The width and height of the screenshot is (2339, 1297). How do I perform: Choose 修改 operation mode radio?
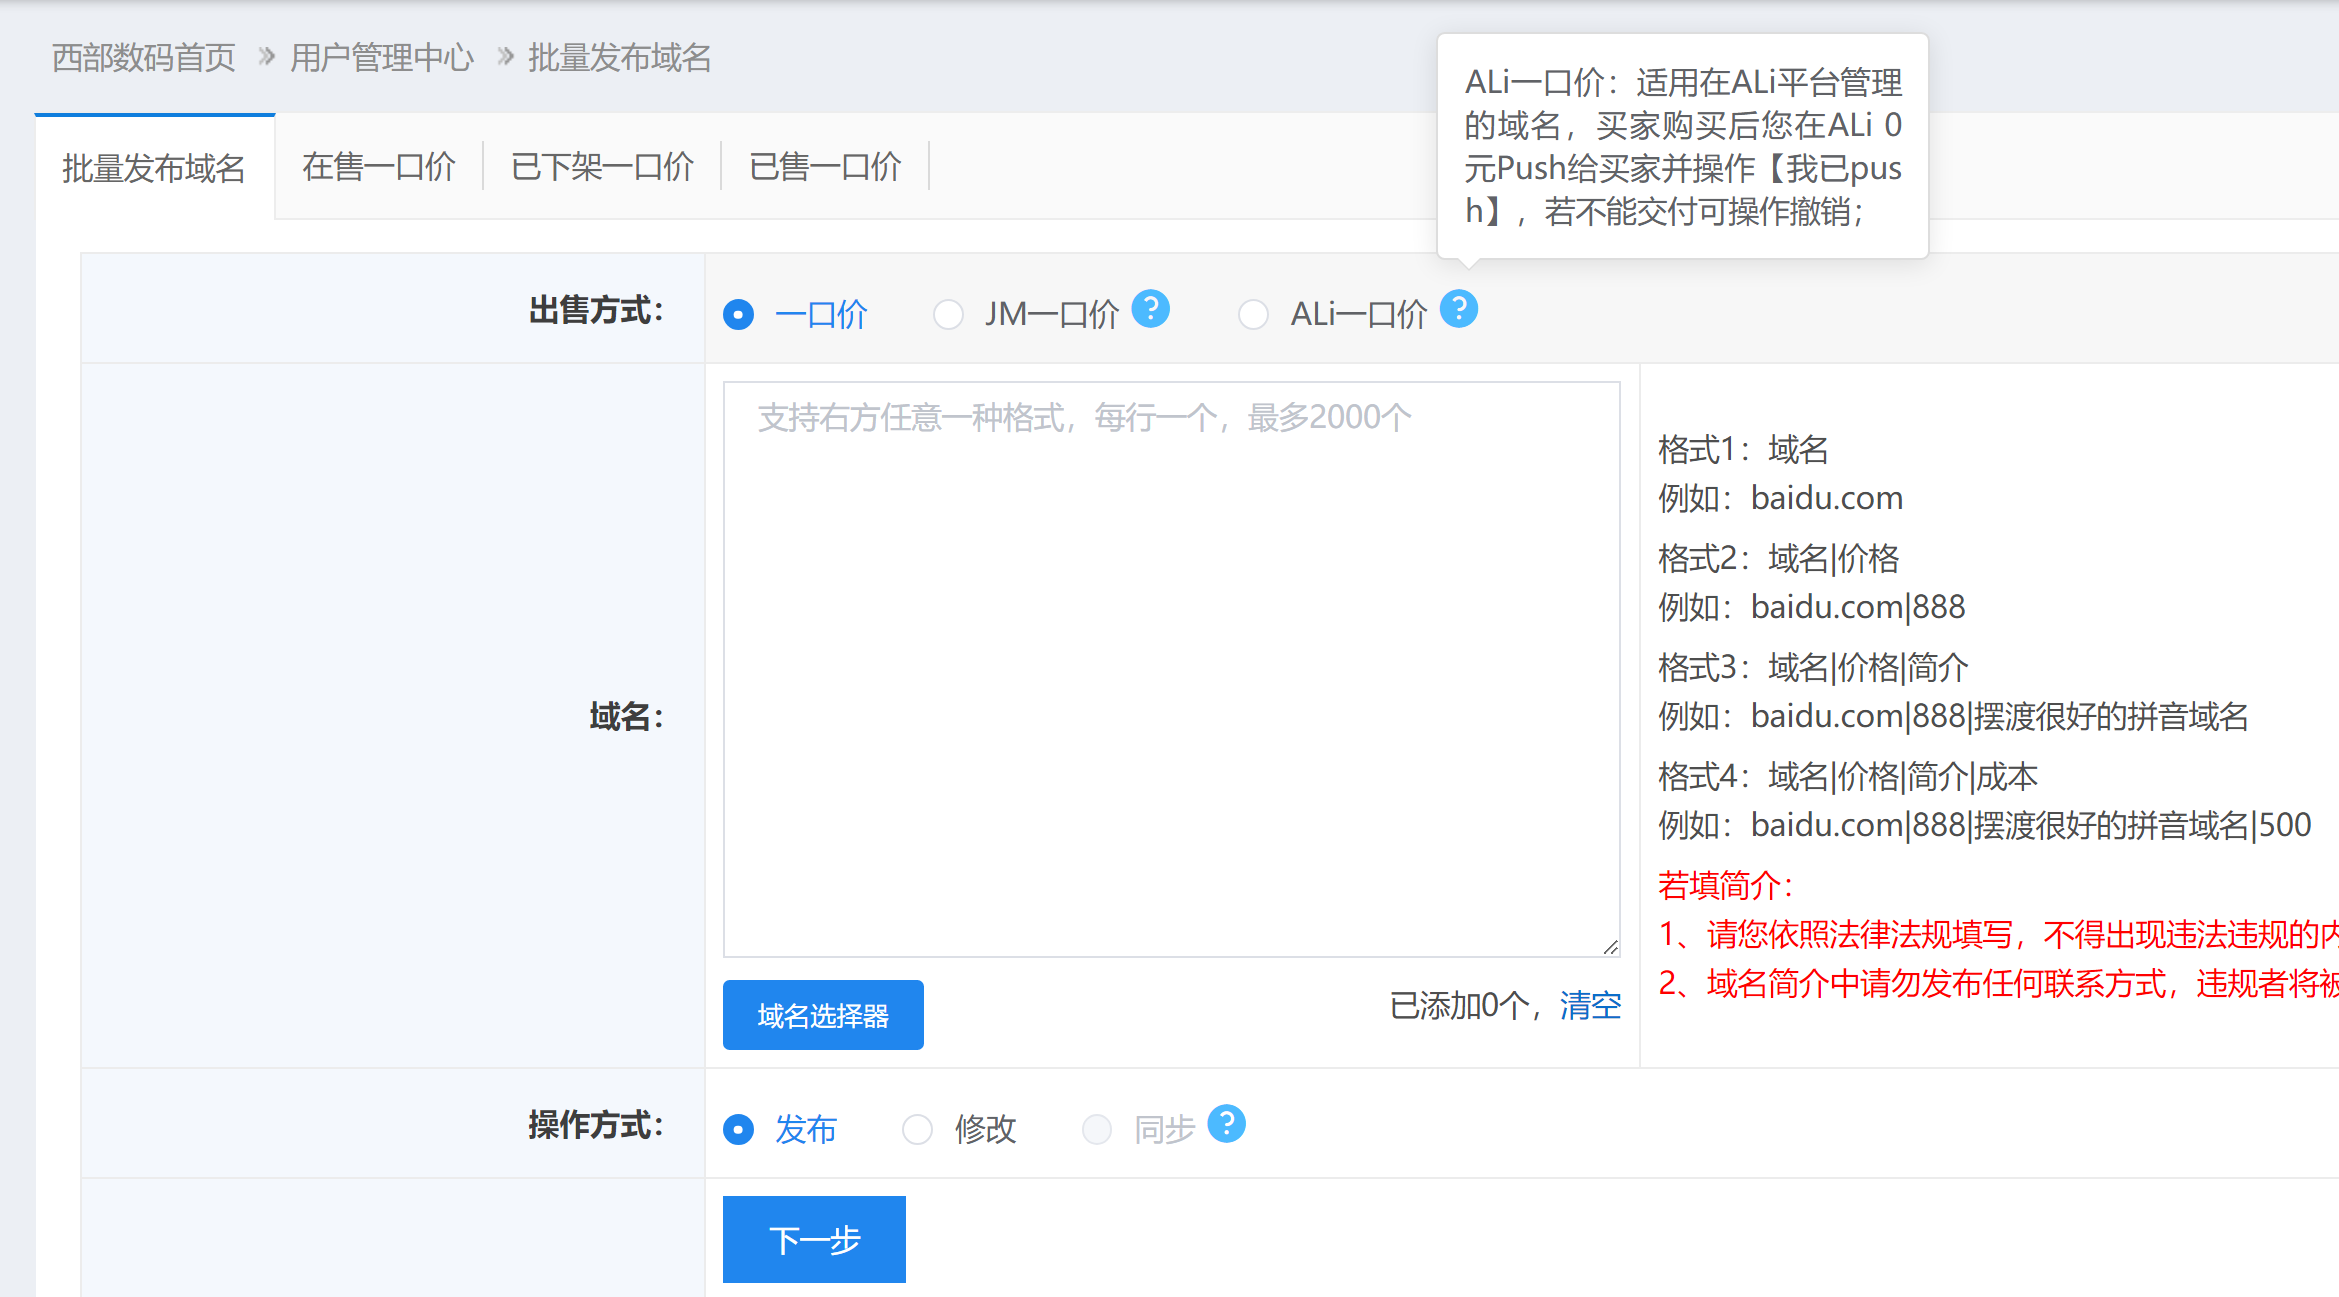pyautogui.click(x=917, y=1130)
